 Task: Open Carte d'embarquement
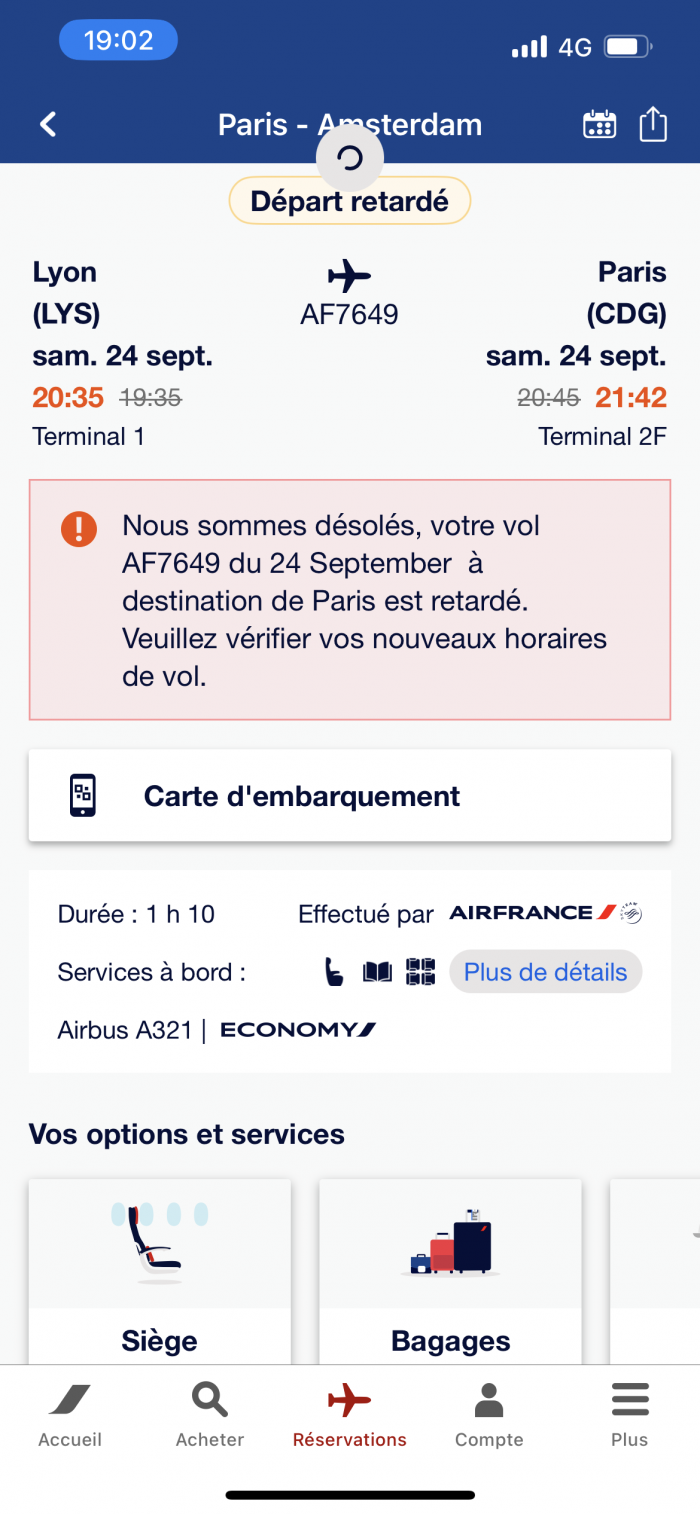[x=350, y=796]
